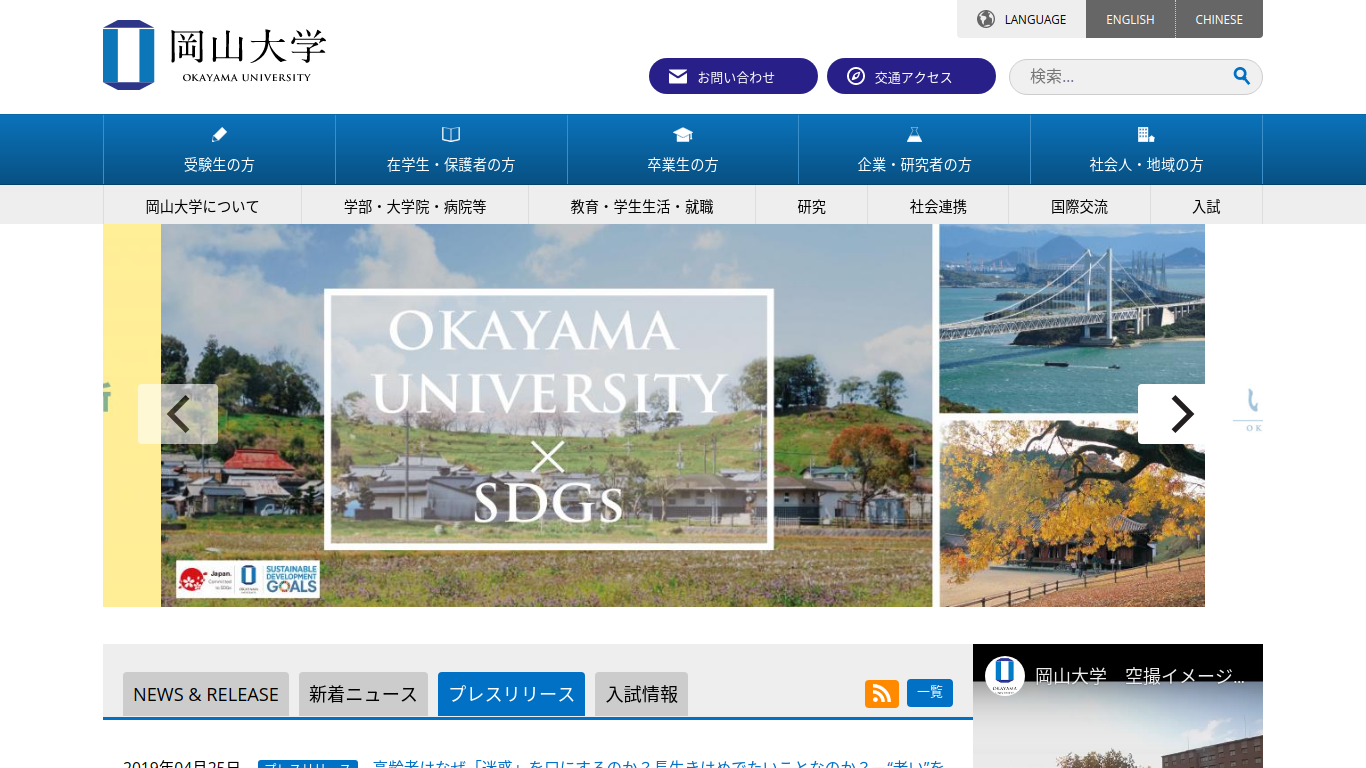This screenshot has height=768, width=1366.
Task: Click the book icon above 在学生・保護者の方
Action: click(x=451, y=135)
